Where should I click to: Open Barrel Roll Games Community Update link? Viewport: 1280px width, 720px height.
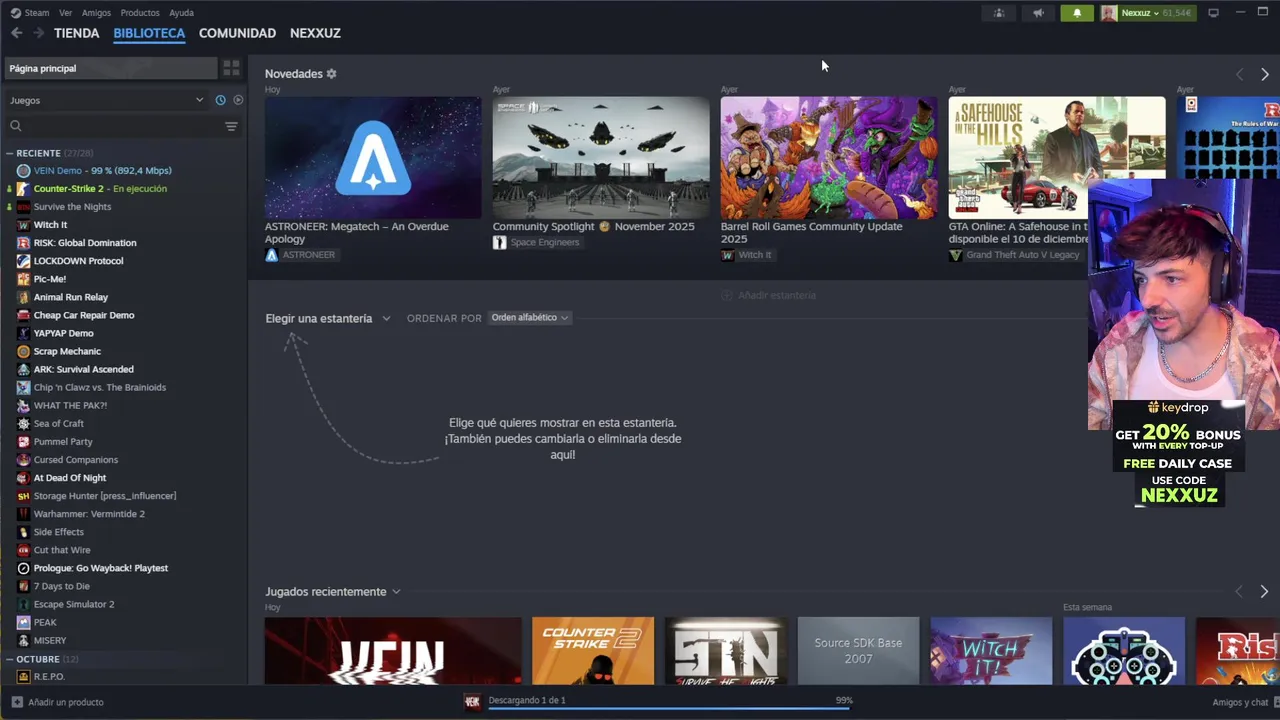tap(811, 232)
